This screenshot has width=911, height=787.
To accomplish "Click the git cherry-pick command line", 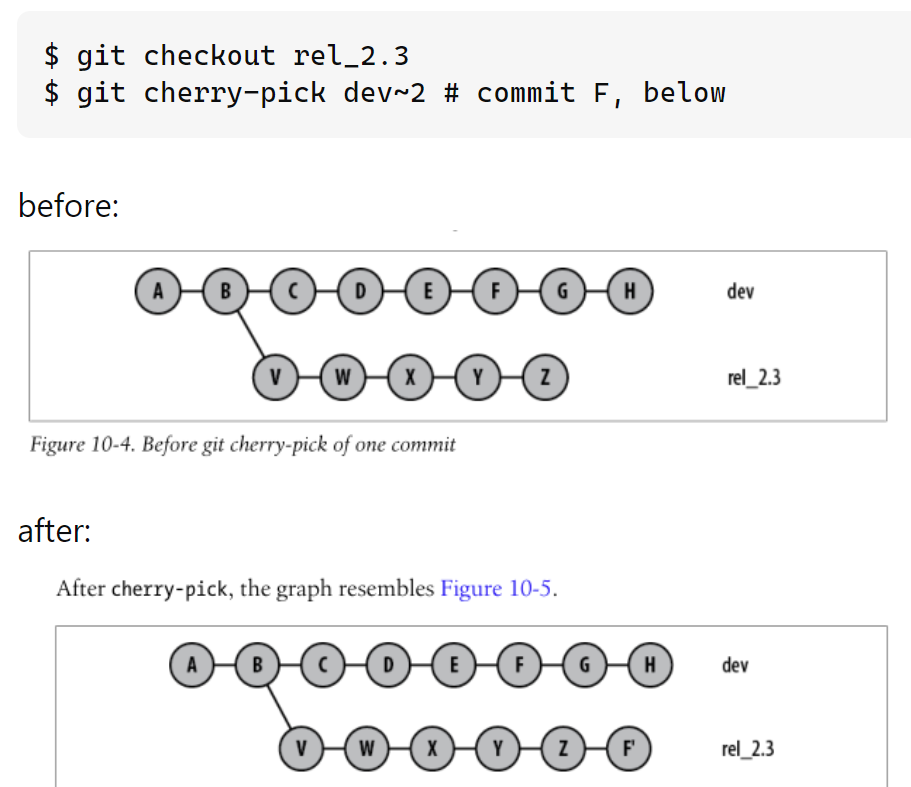I will (x=384, y=93).
